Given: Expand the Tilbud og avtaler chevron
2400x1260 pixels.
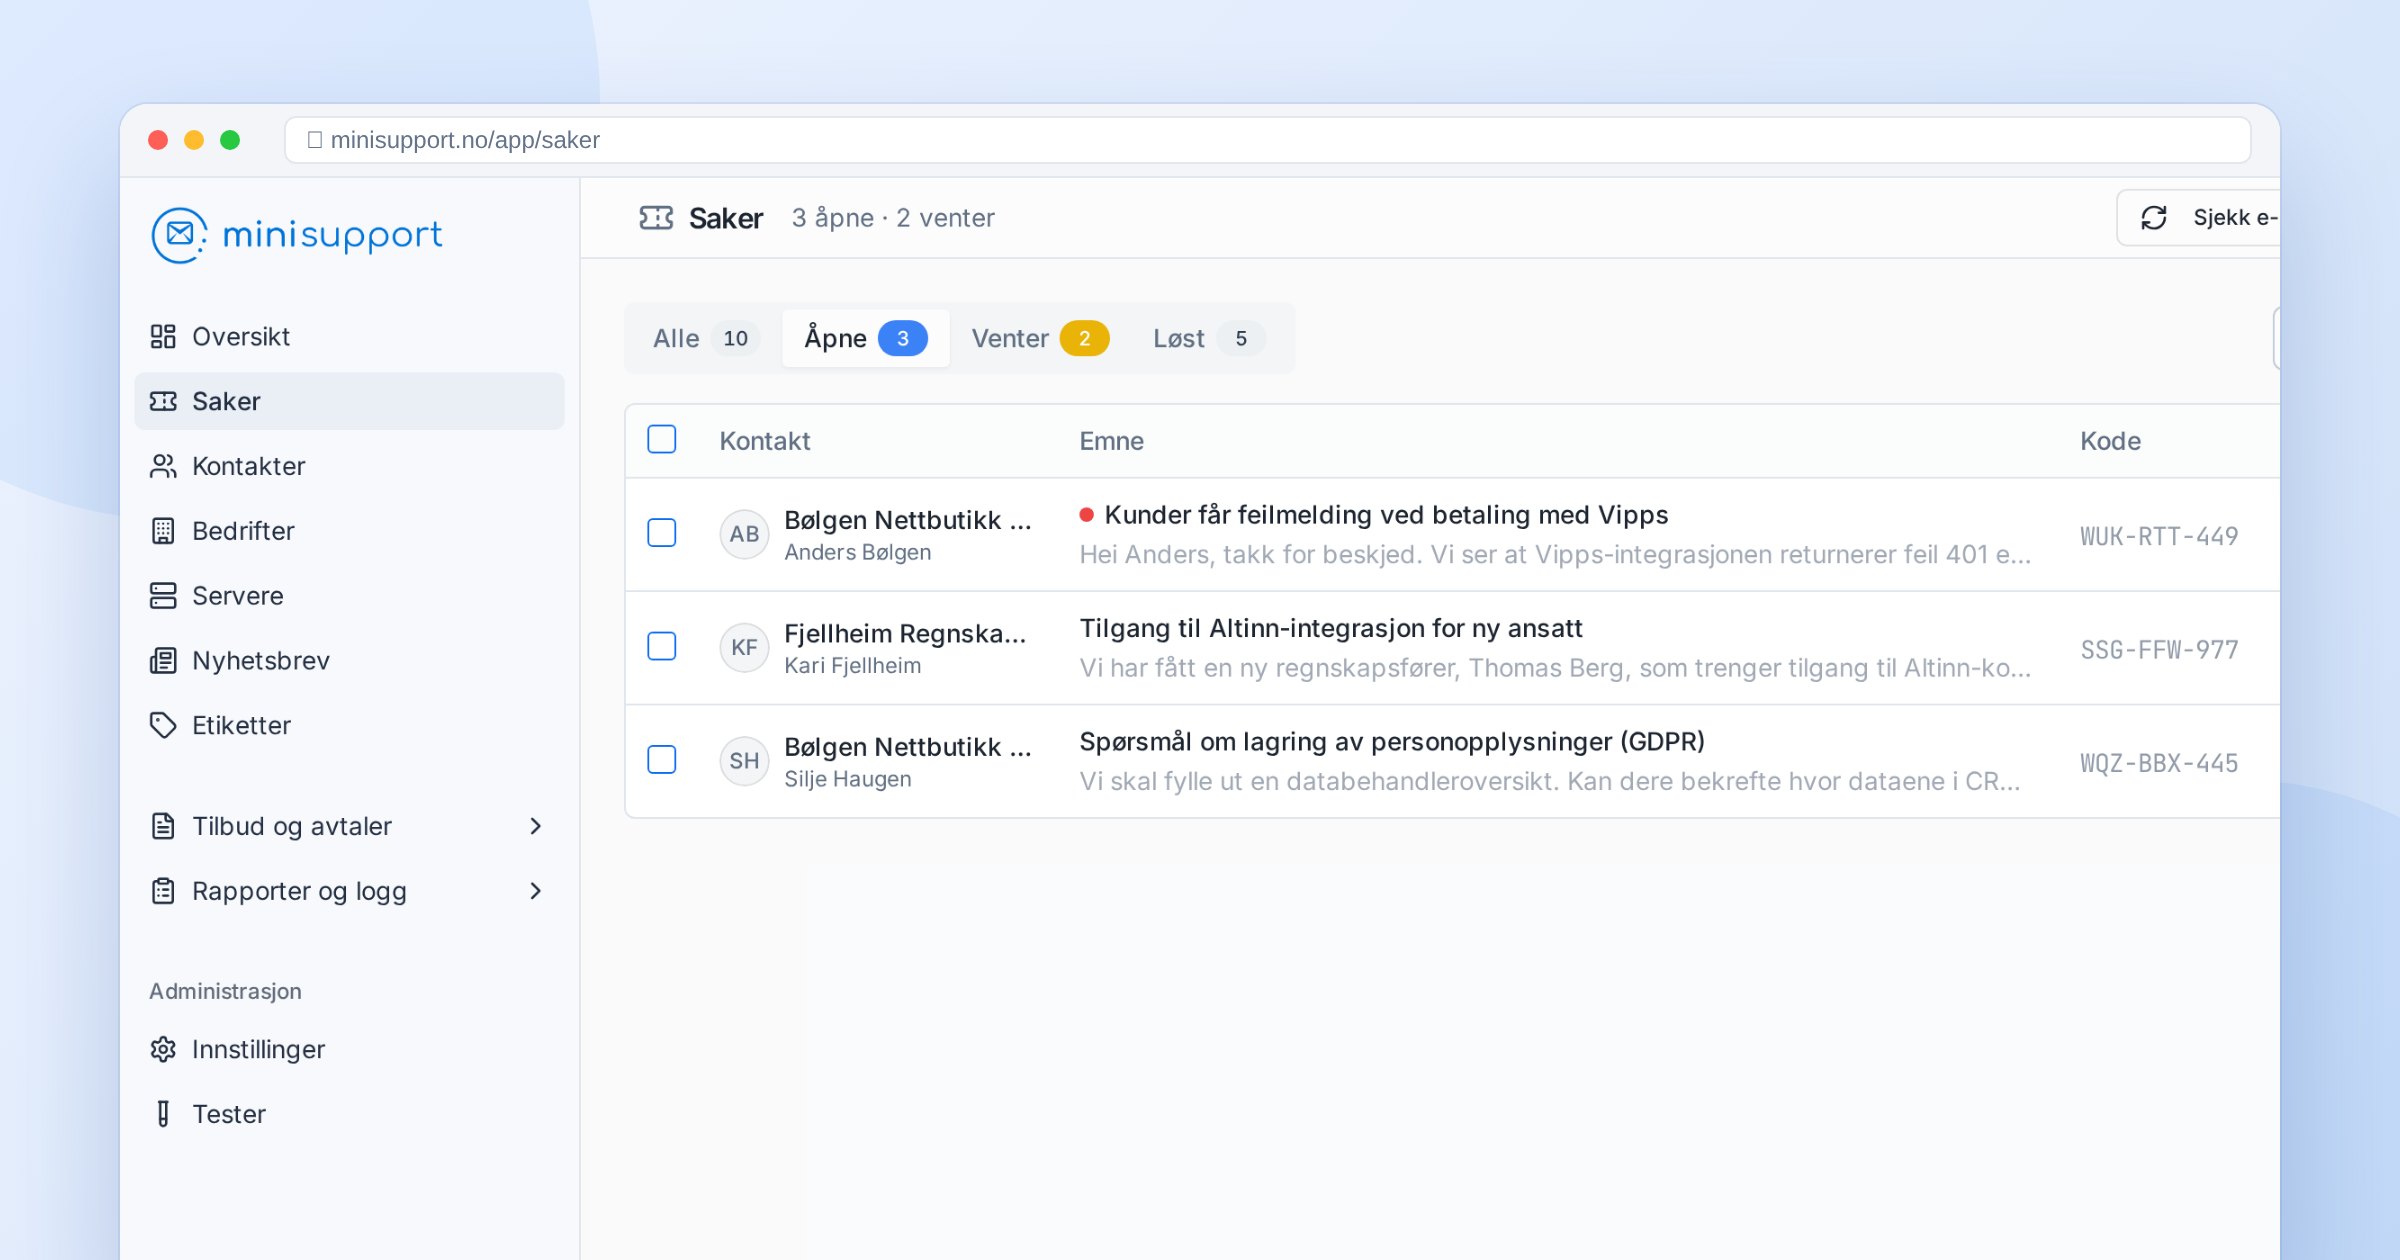Looking at the screenshot, I should (536, 826).
